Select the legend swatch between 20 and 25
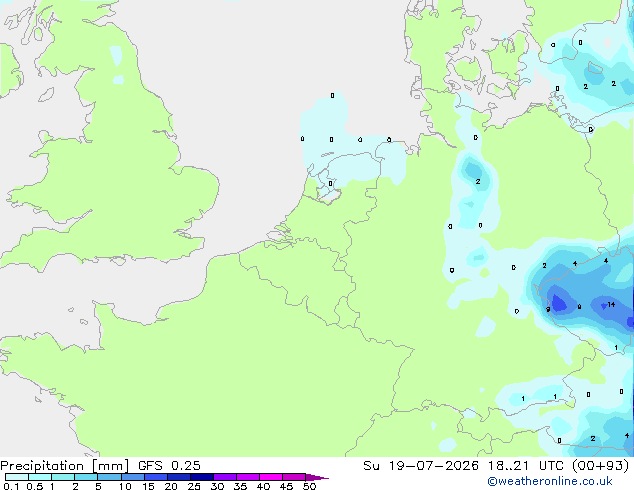This screenshot has height=490, width=634. pyautogui.click(x=179, y=477)
